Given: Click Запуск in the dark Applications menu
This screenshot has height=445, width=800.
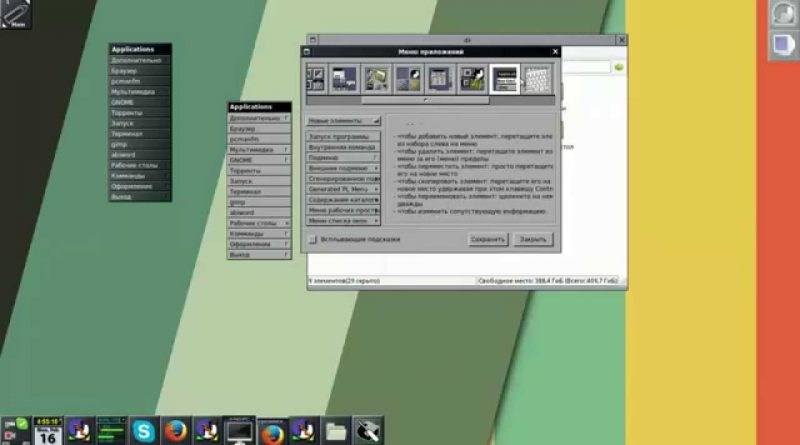Looking at the screenshot, I should click(x=140, y=123).
